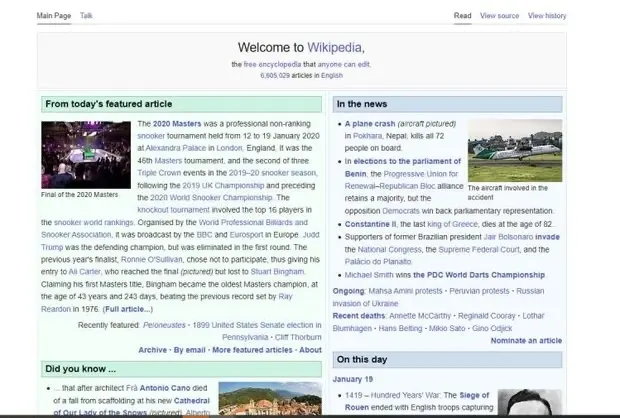The image size is (620, 418).
Task: Switch to the View source tab
Action: coord(499,16)
